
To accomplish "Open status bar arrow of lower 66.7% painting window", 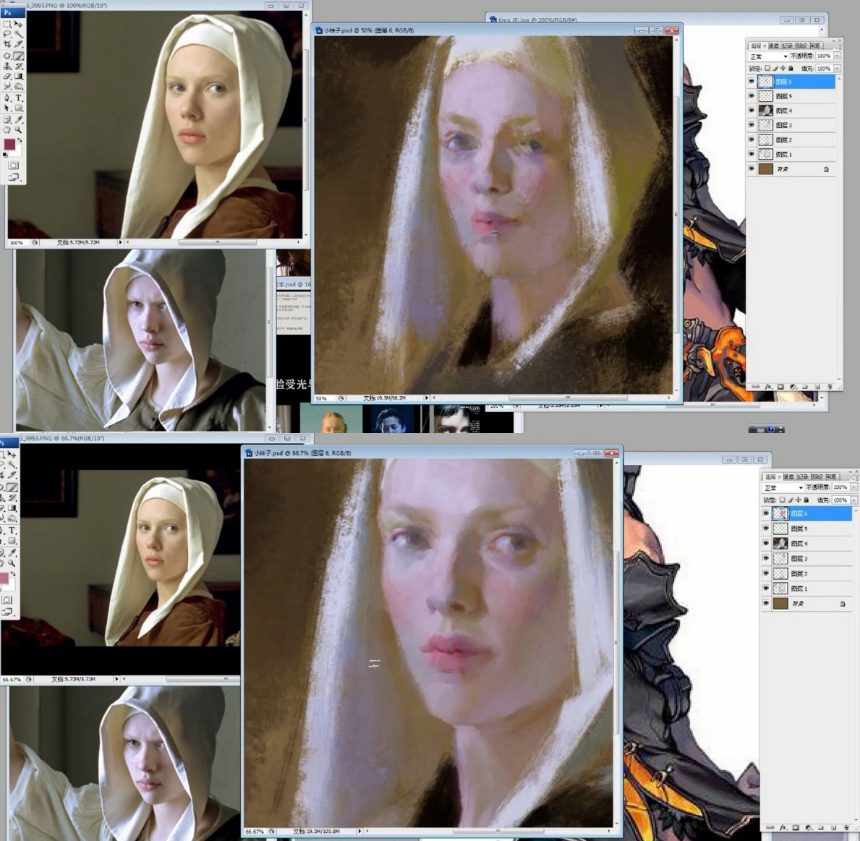I will 359,831.
